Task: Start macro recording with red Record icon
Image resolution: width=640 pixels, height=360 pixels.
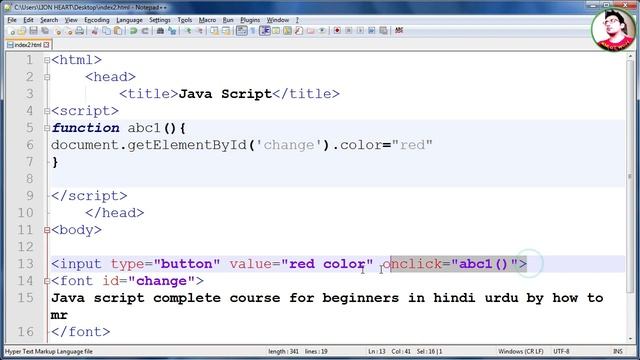Action: [337, 31]
